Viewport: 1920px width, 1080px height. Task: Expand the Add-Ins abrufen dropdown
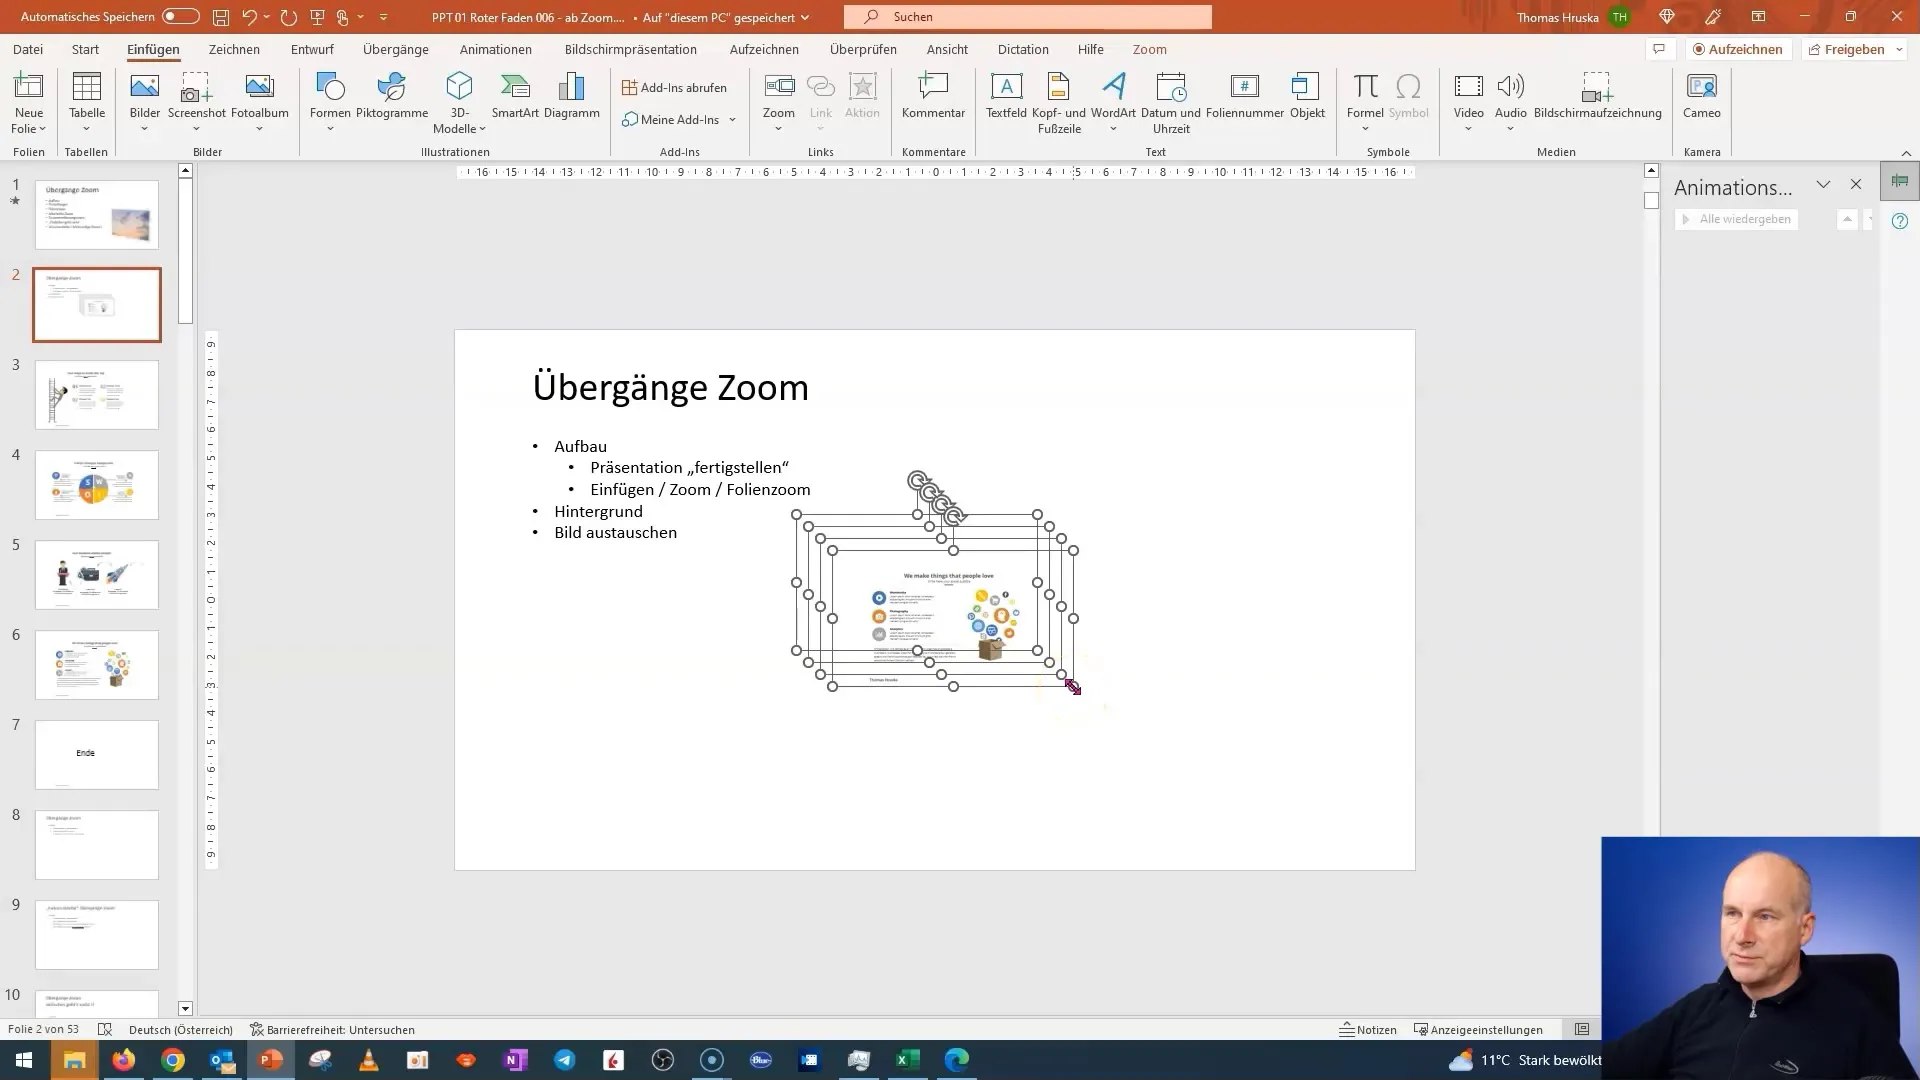coord(673,86)
